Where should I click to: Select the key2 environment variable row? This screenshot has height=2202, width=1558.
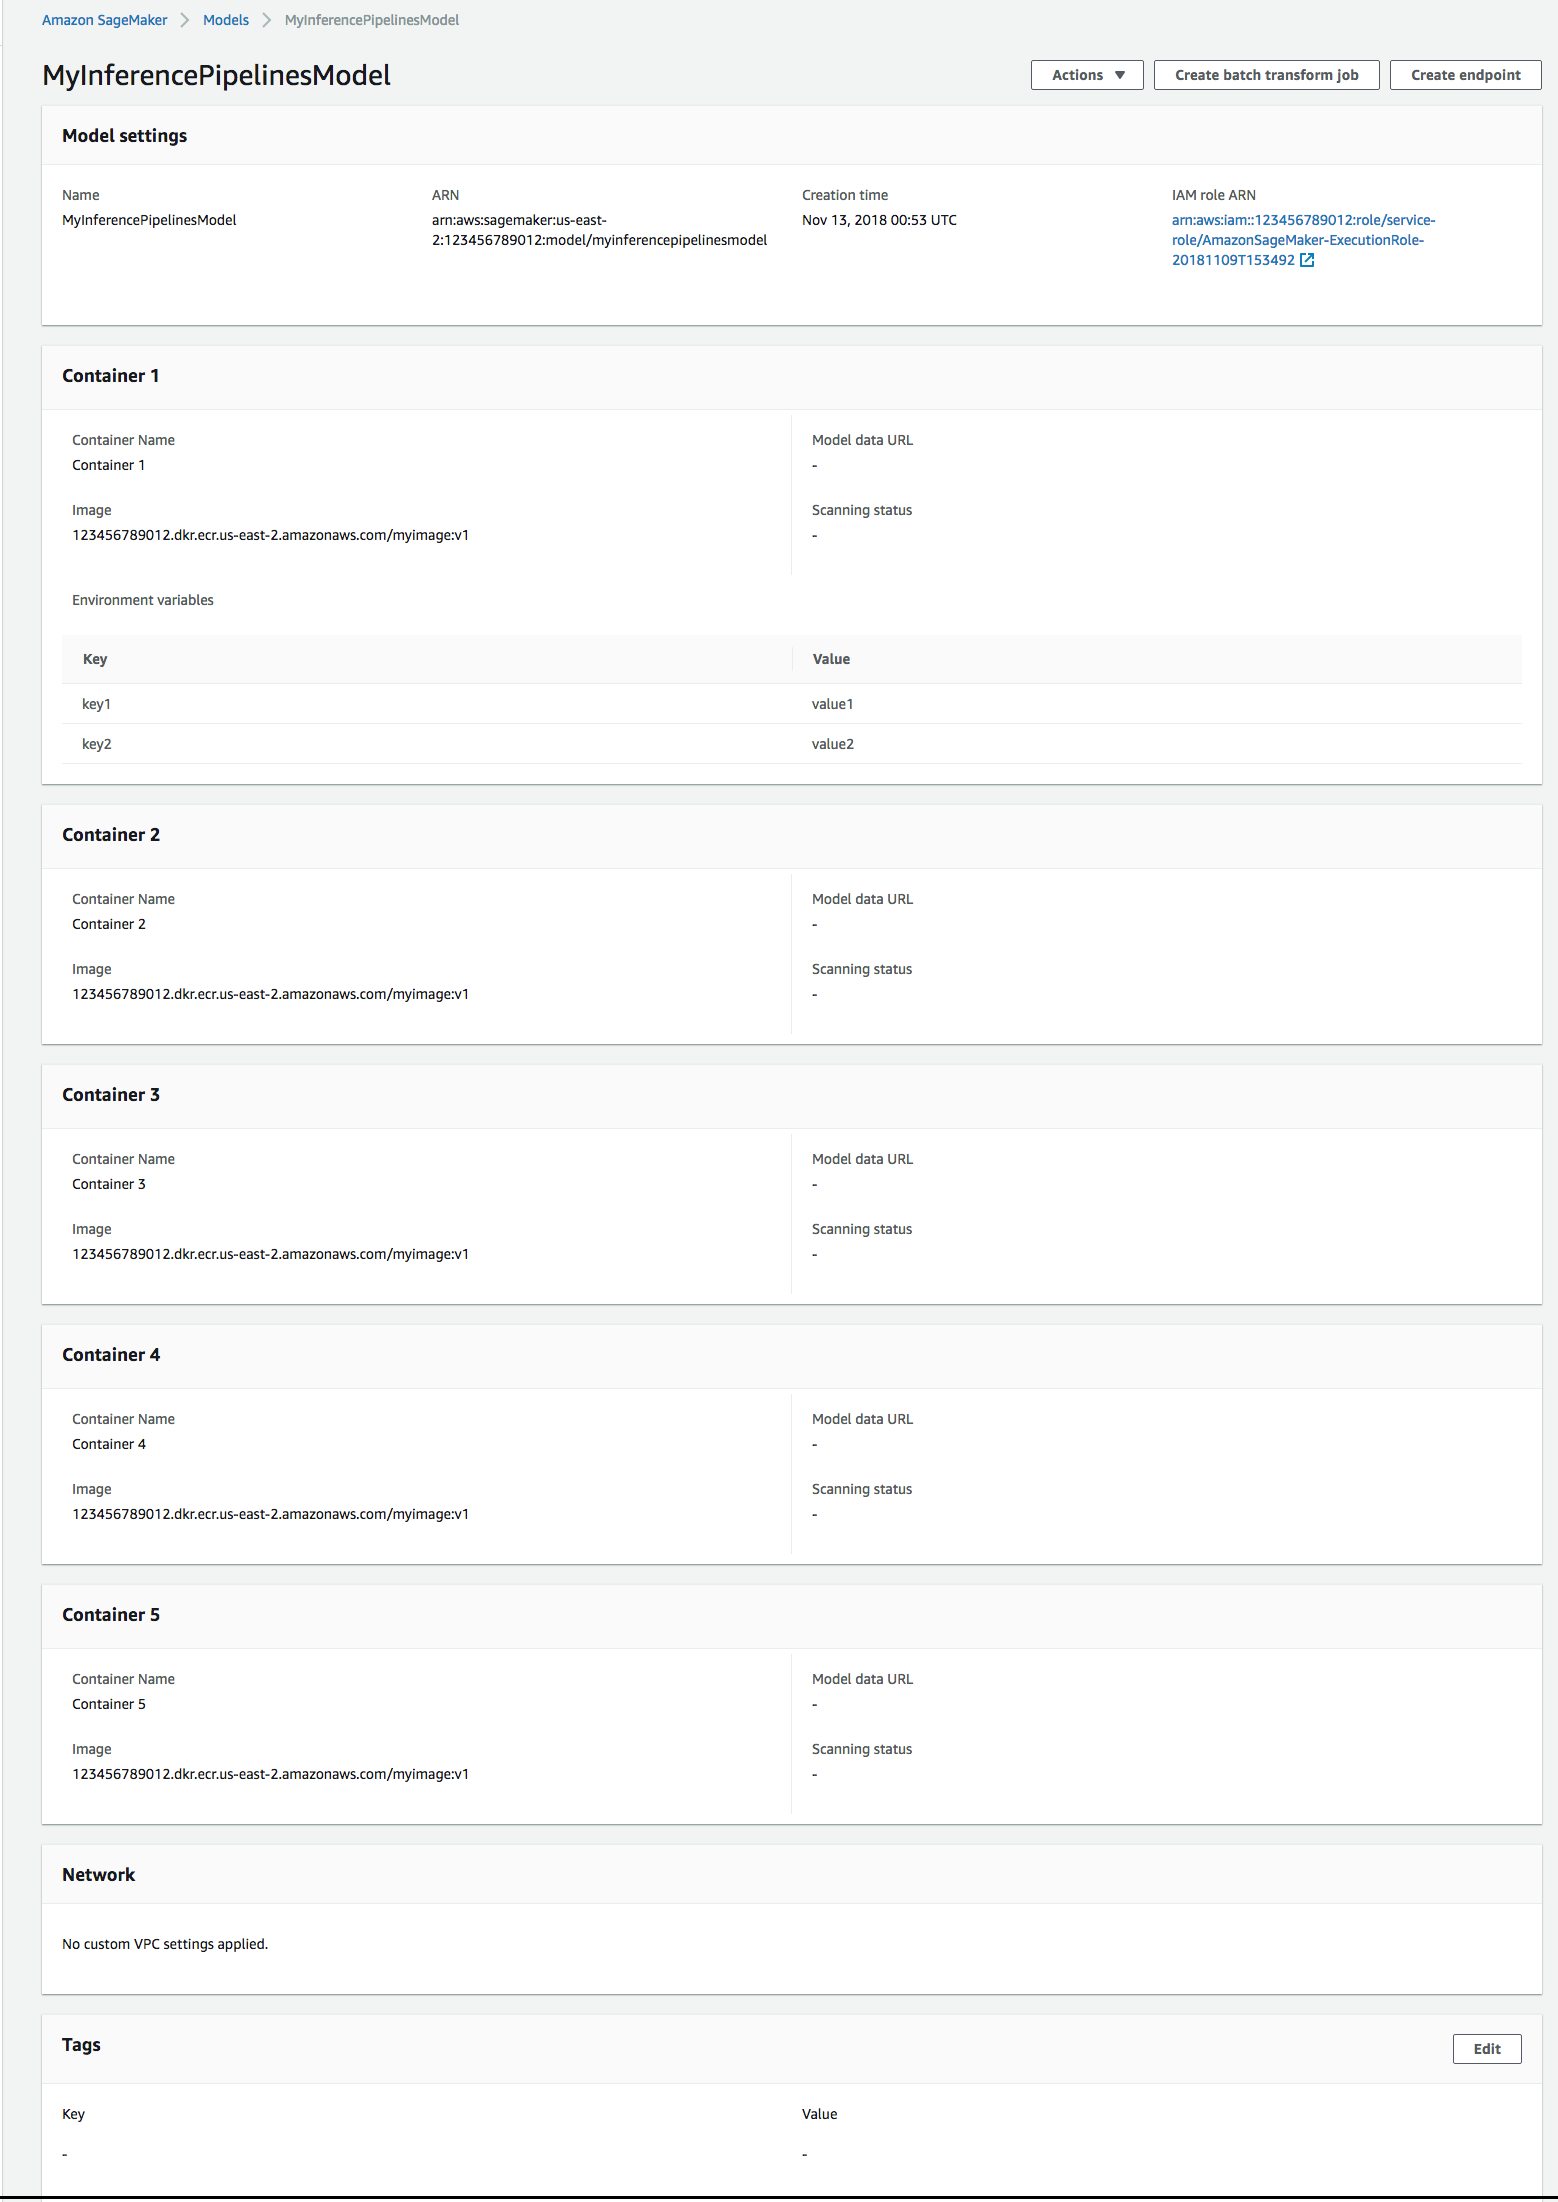96,744
